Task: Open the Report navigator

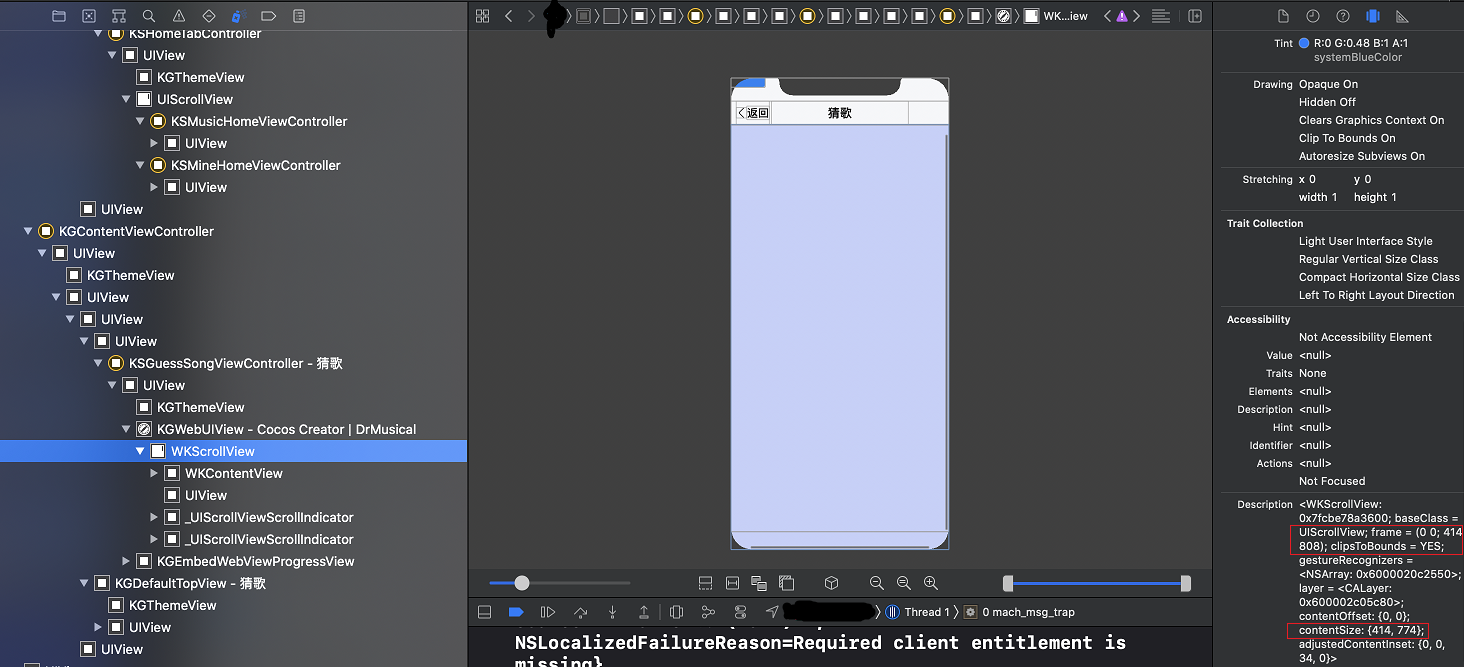Action: [299, 16]
